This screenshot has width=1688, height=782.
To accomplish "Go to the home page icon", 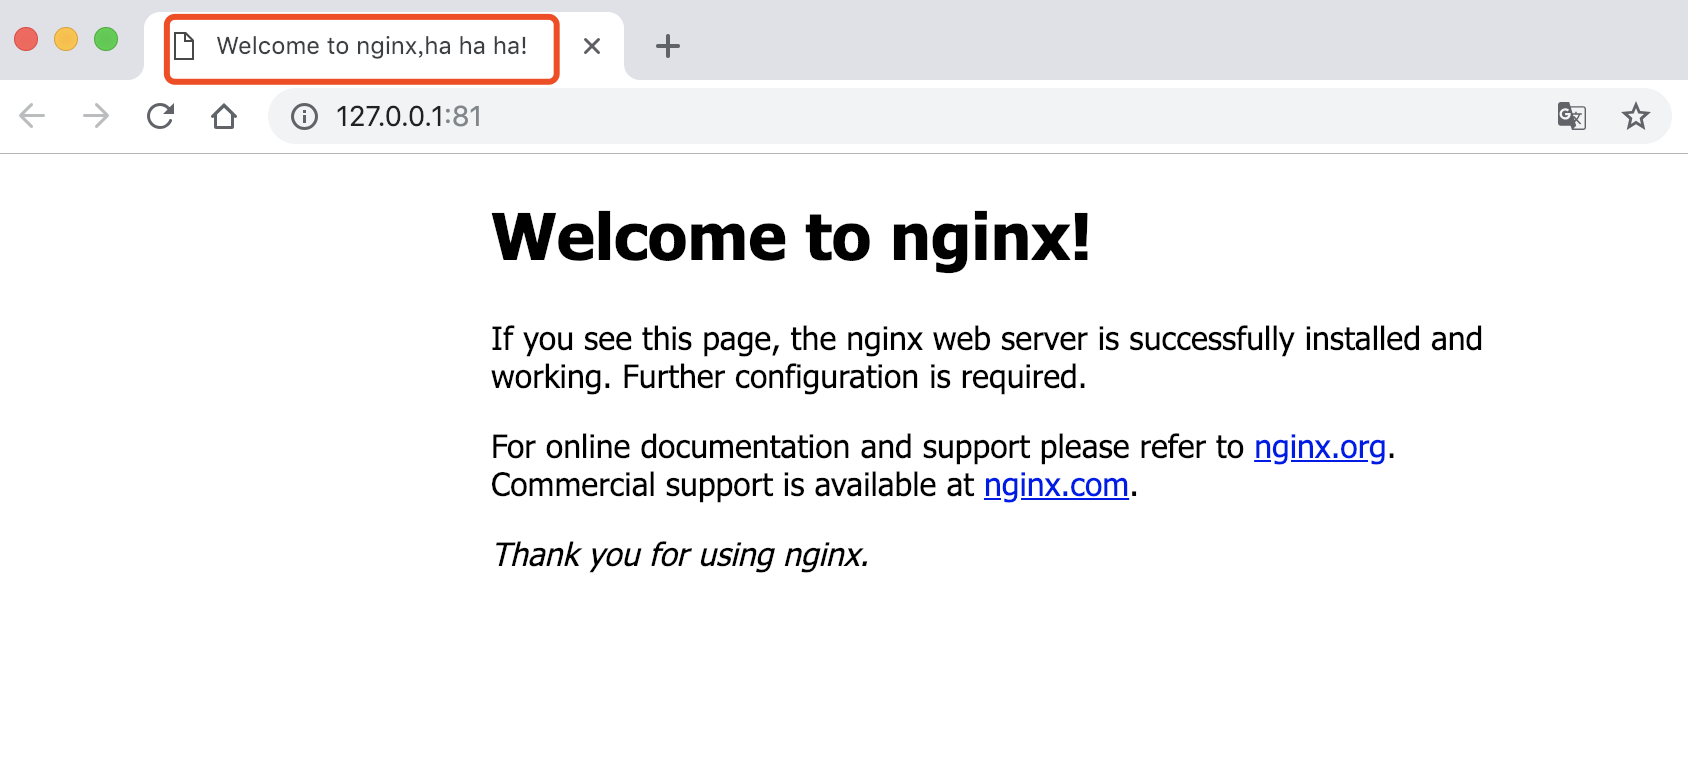I will pos(224,116).
